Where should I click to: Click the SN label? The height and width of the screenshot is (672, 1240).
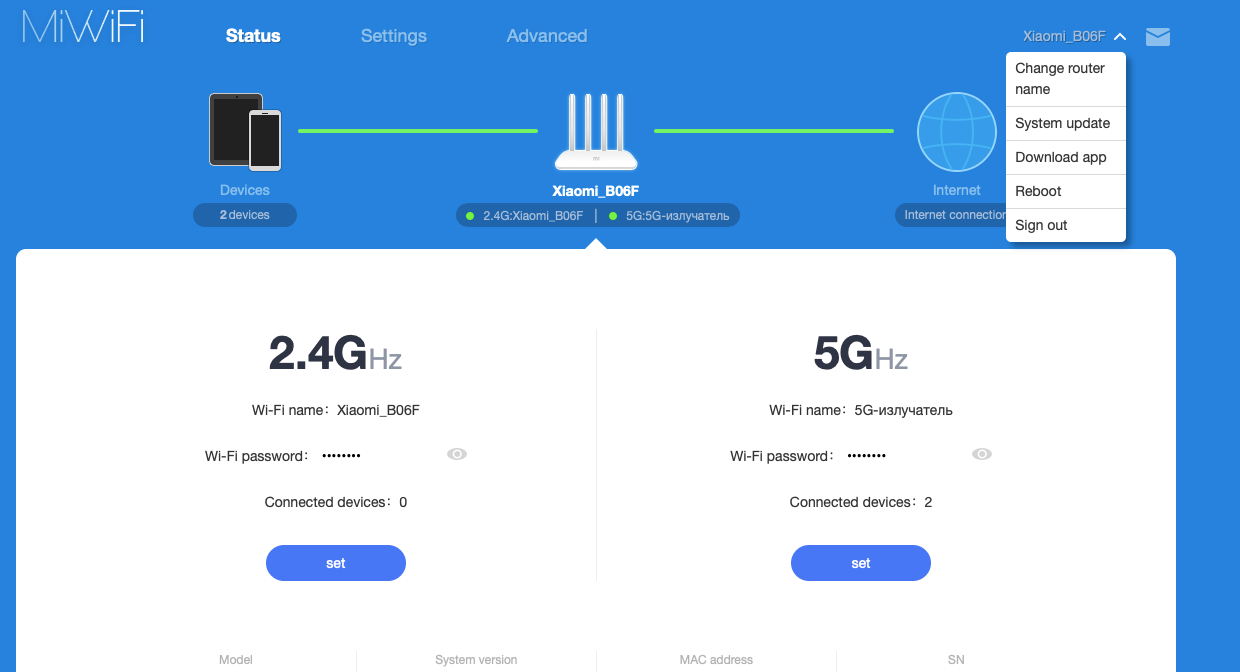tap(956, 660)
